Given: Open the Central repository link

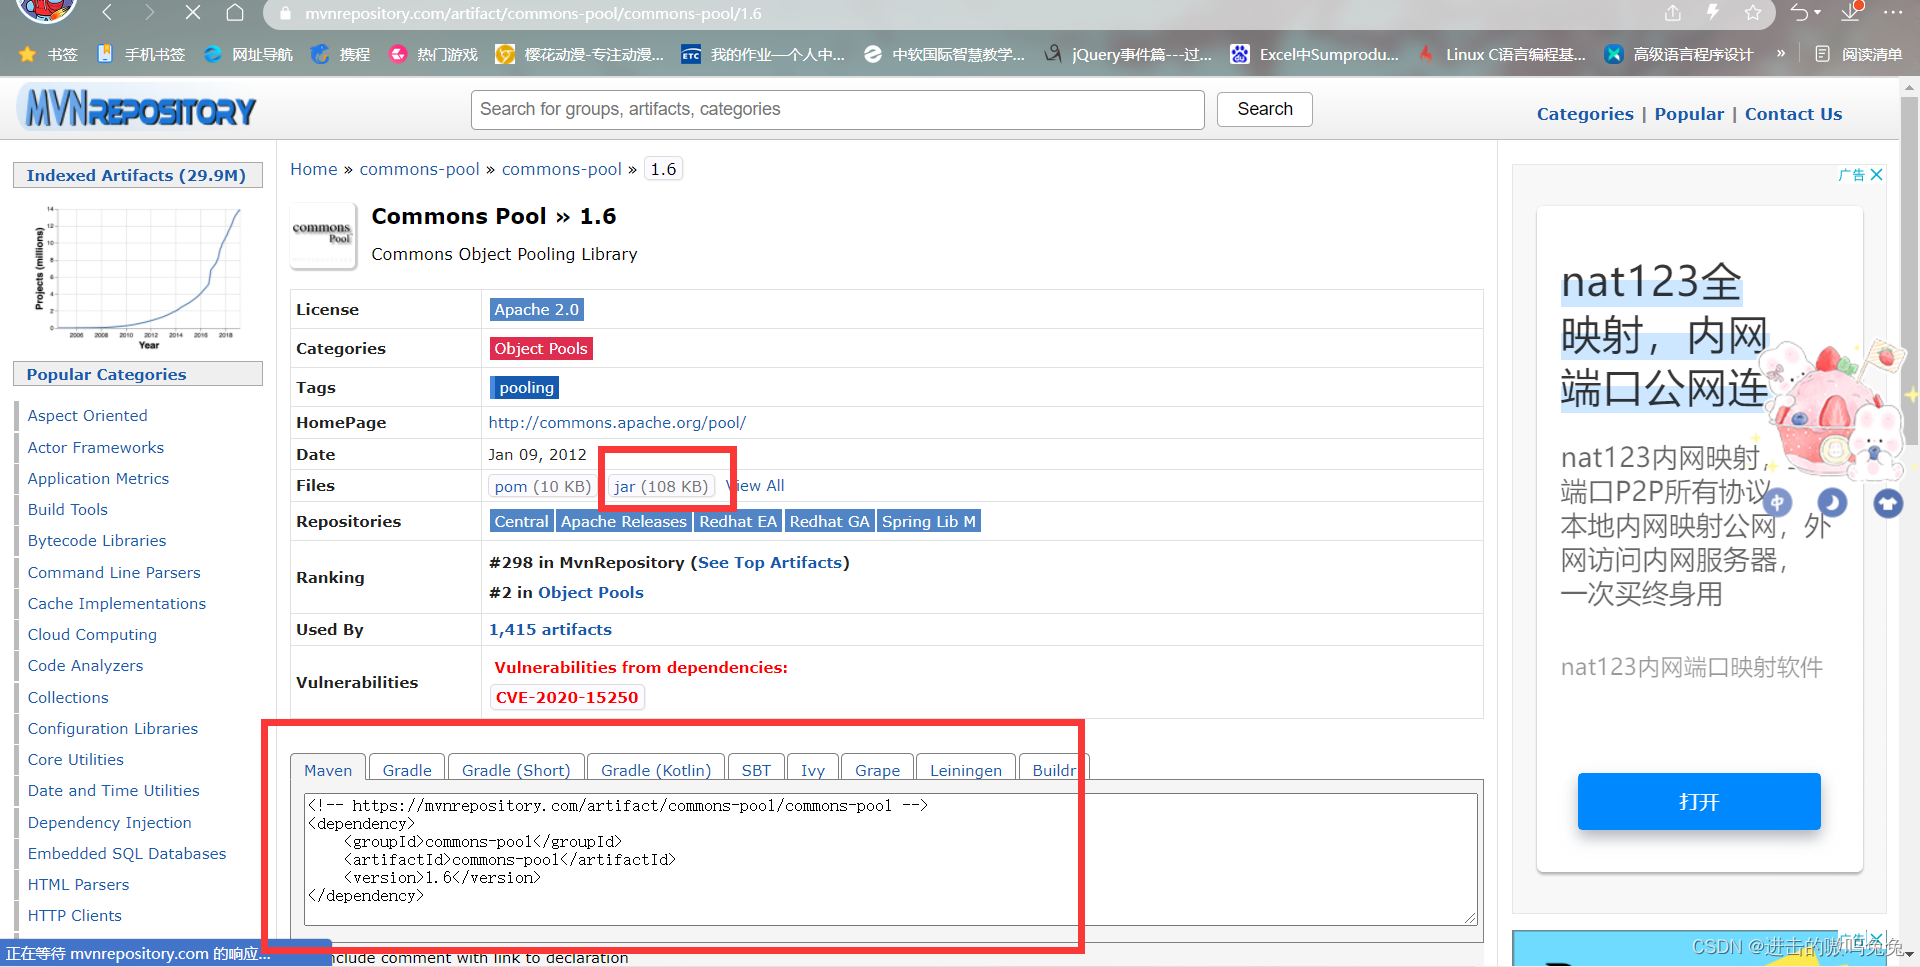Looking at the screenshot, I should (x=521, y=521).
